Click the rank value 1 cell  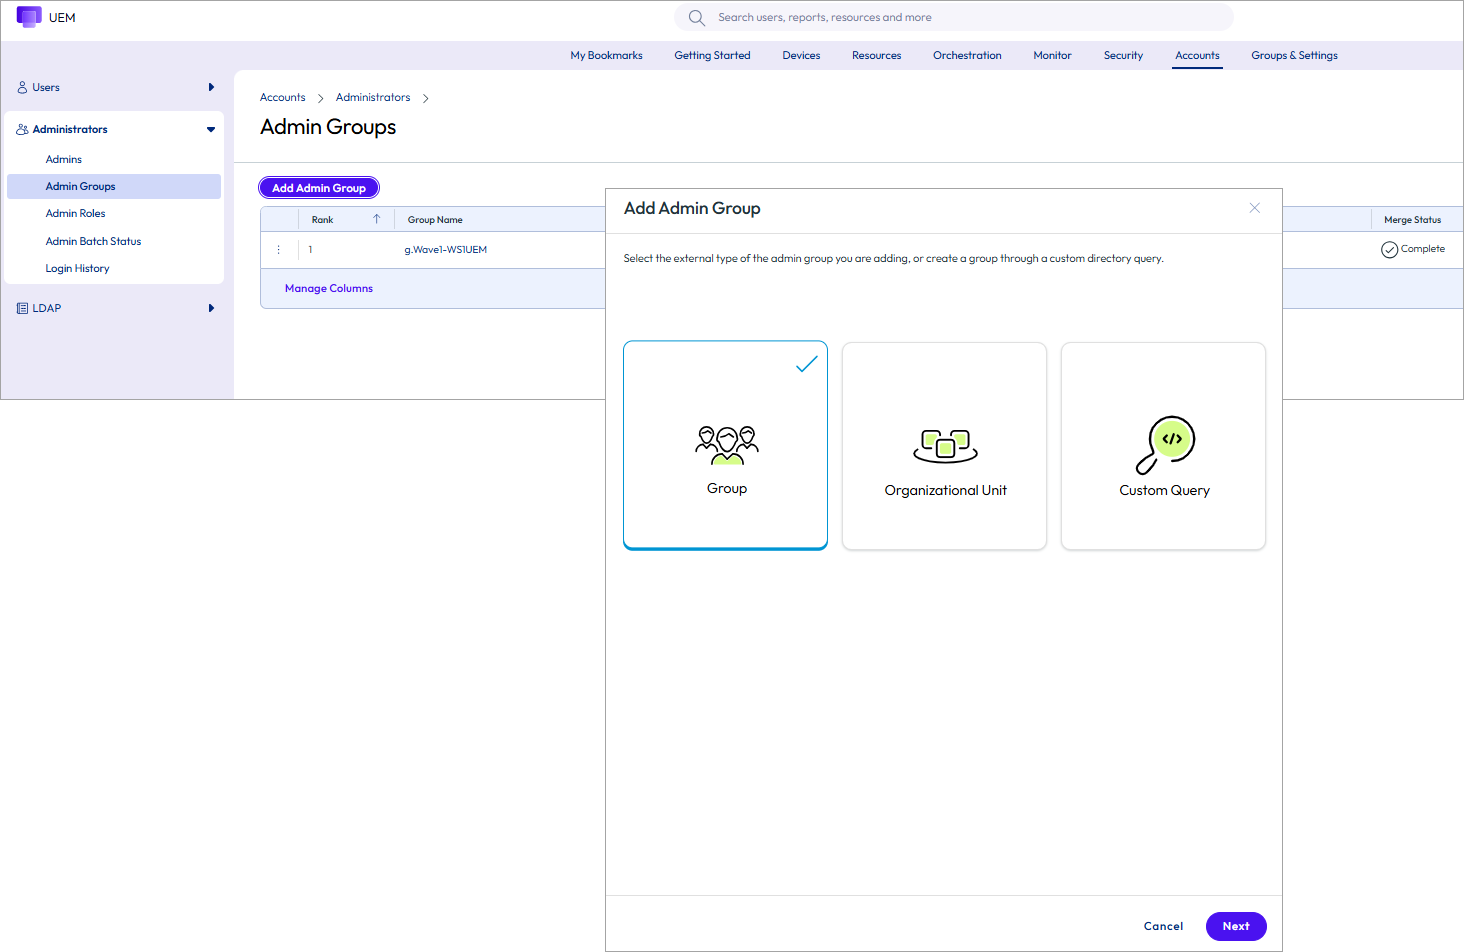pyautogui.click(x=311, y=250)
